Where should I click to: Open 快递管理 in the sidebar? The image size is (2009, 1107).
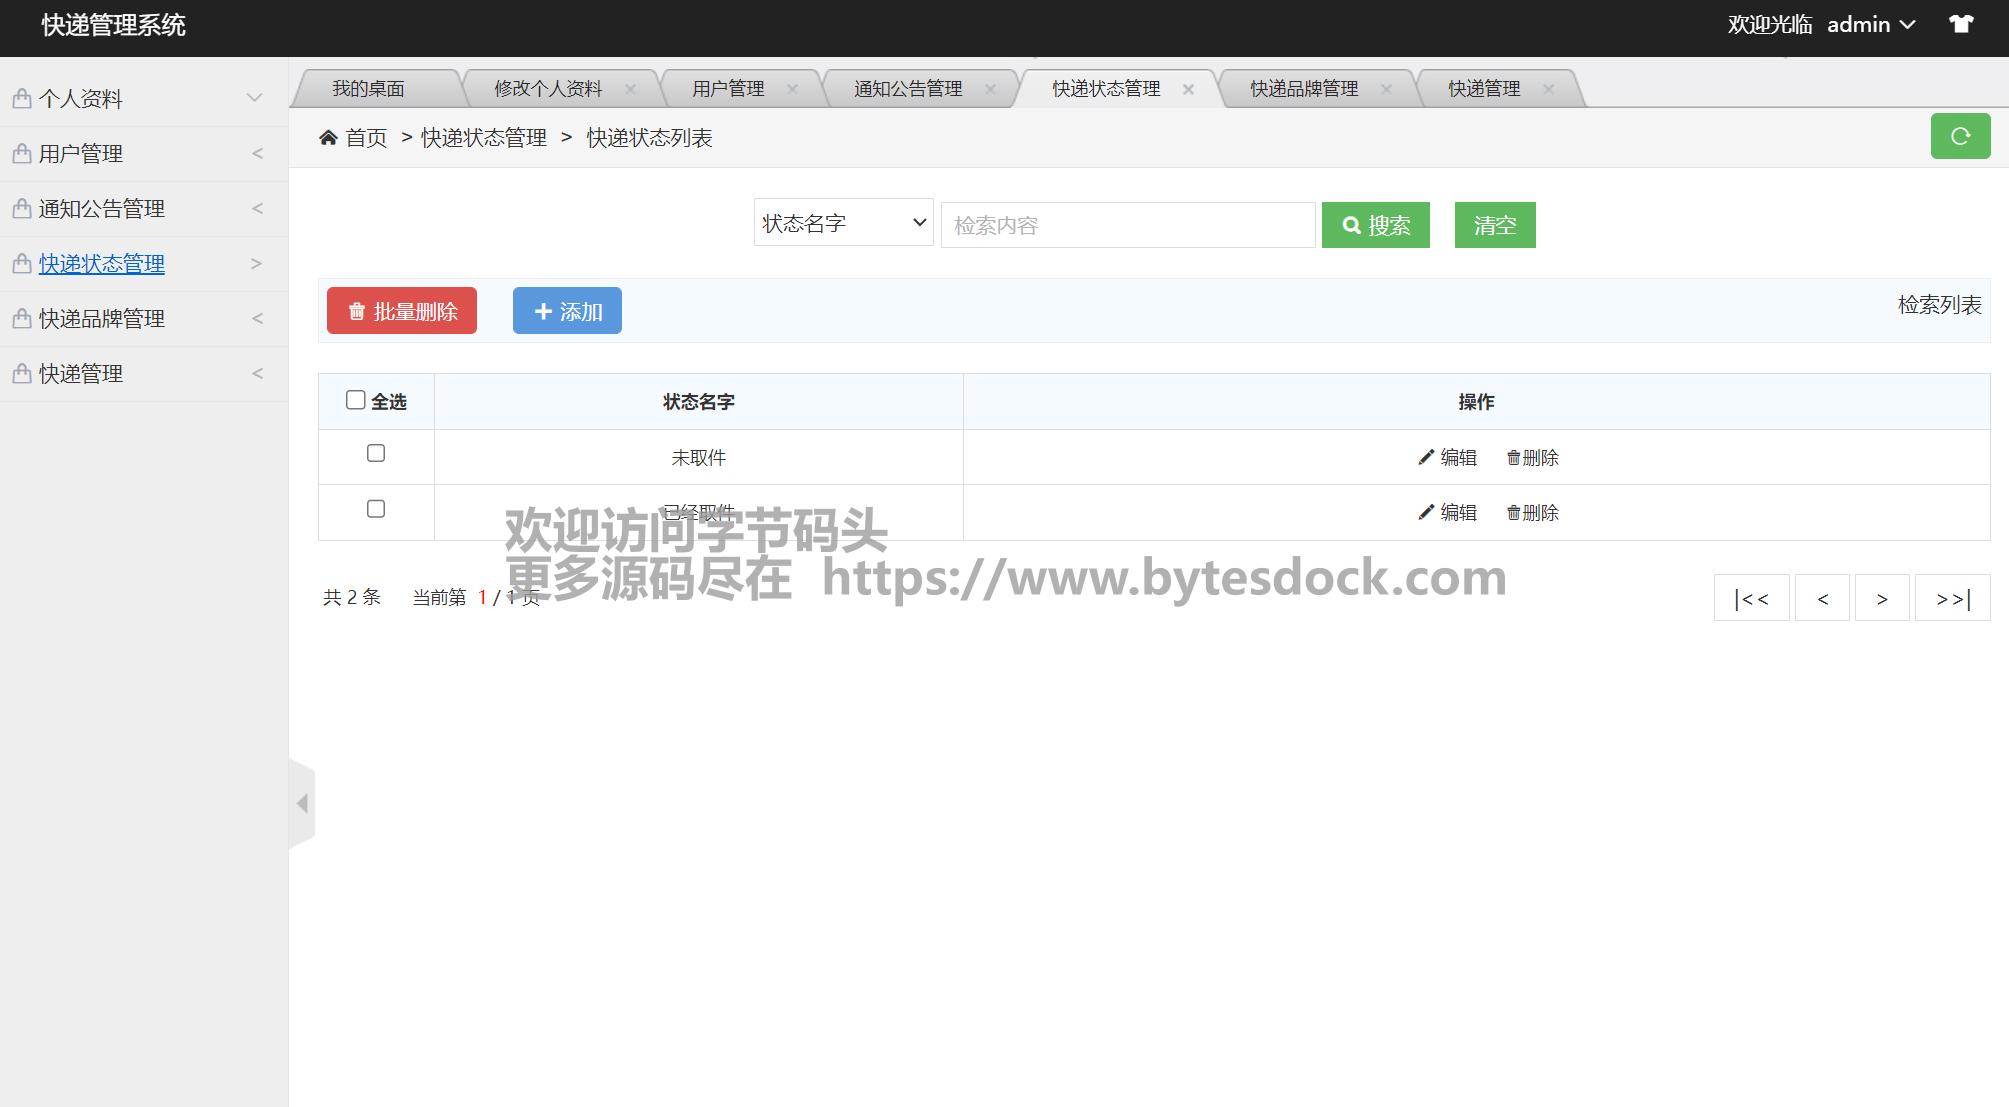(81, 374)
